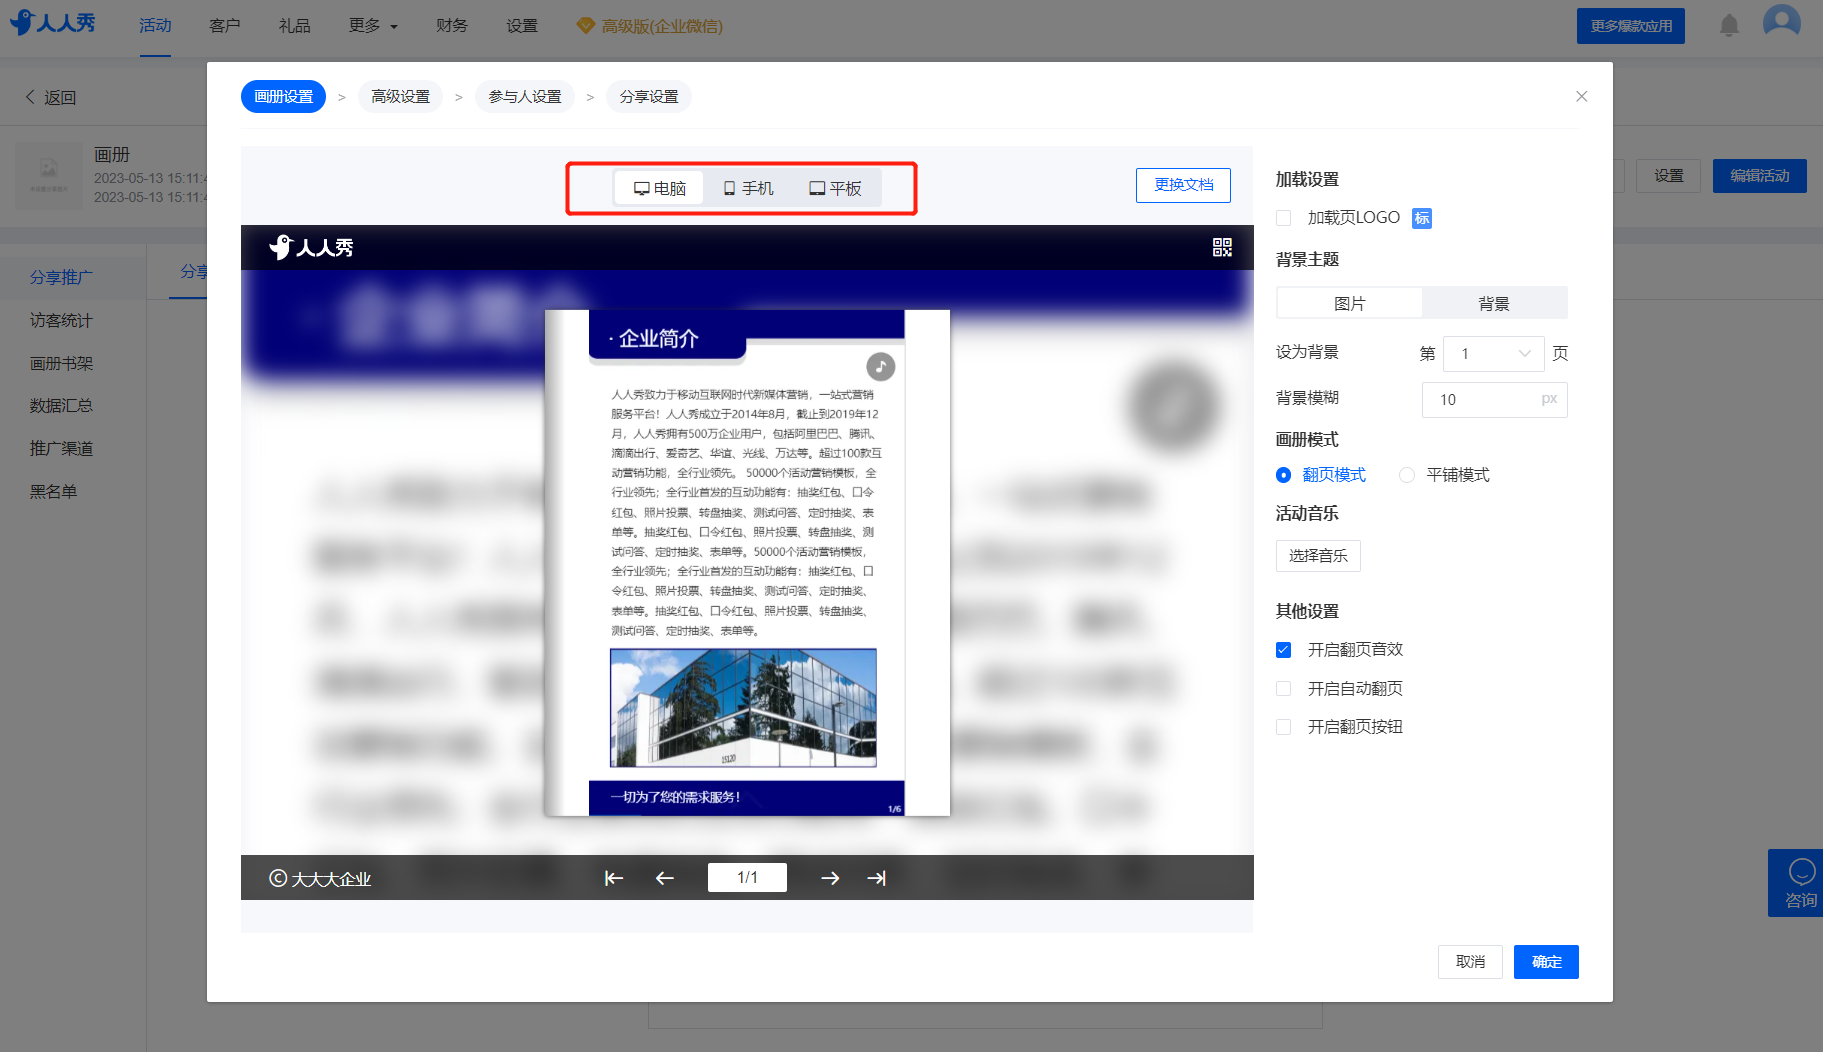This screenshot has width=1823, height=1052.
Task: Confirm with the 确定 button
Action: 1546,962
